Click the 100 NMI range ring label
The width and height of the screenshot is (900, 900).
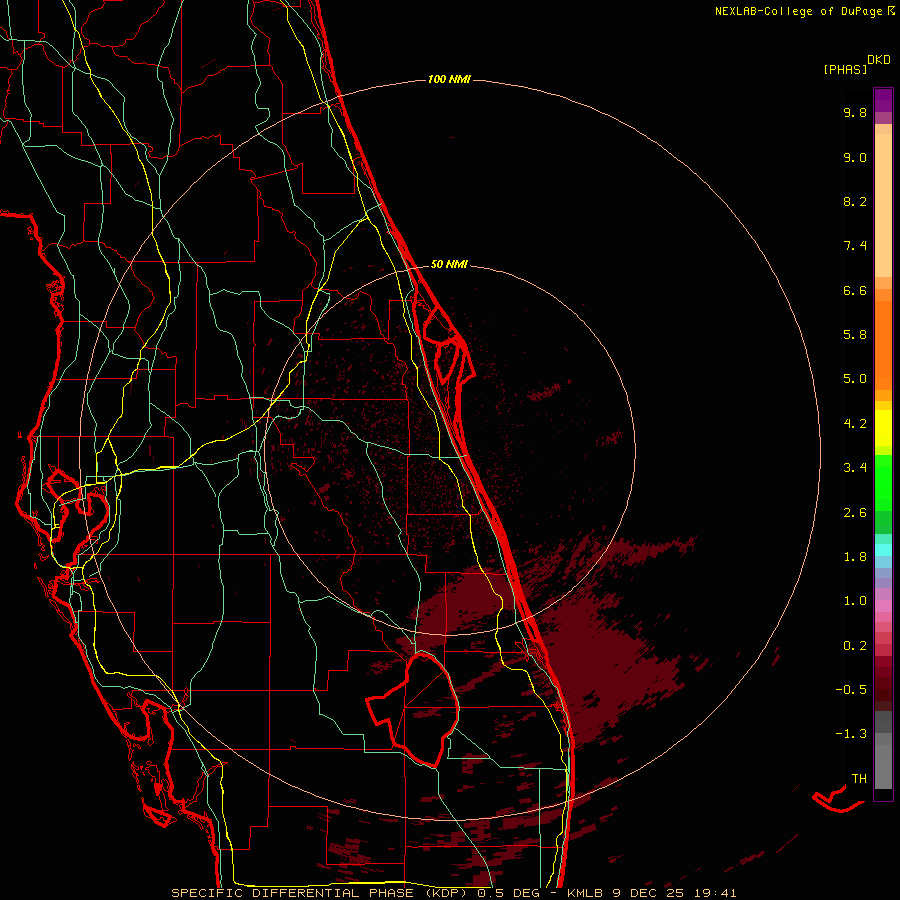click(x=449, y=79)
